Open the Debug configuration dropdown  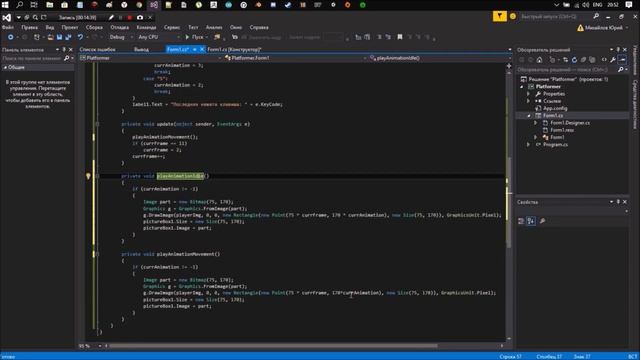[x=121, y=37]
